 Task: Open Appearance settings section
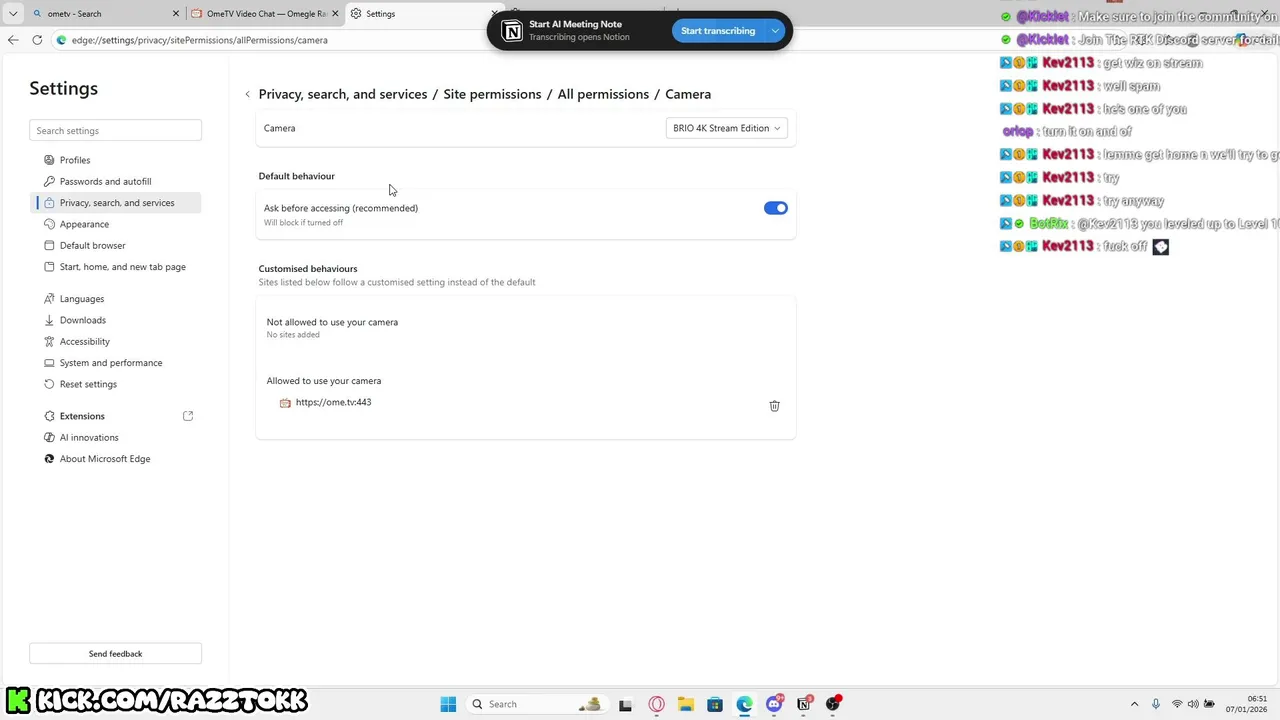[x=116, y=224]
